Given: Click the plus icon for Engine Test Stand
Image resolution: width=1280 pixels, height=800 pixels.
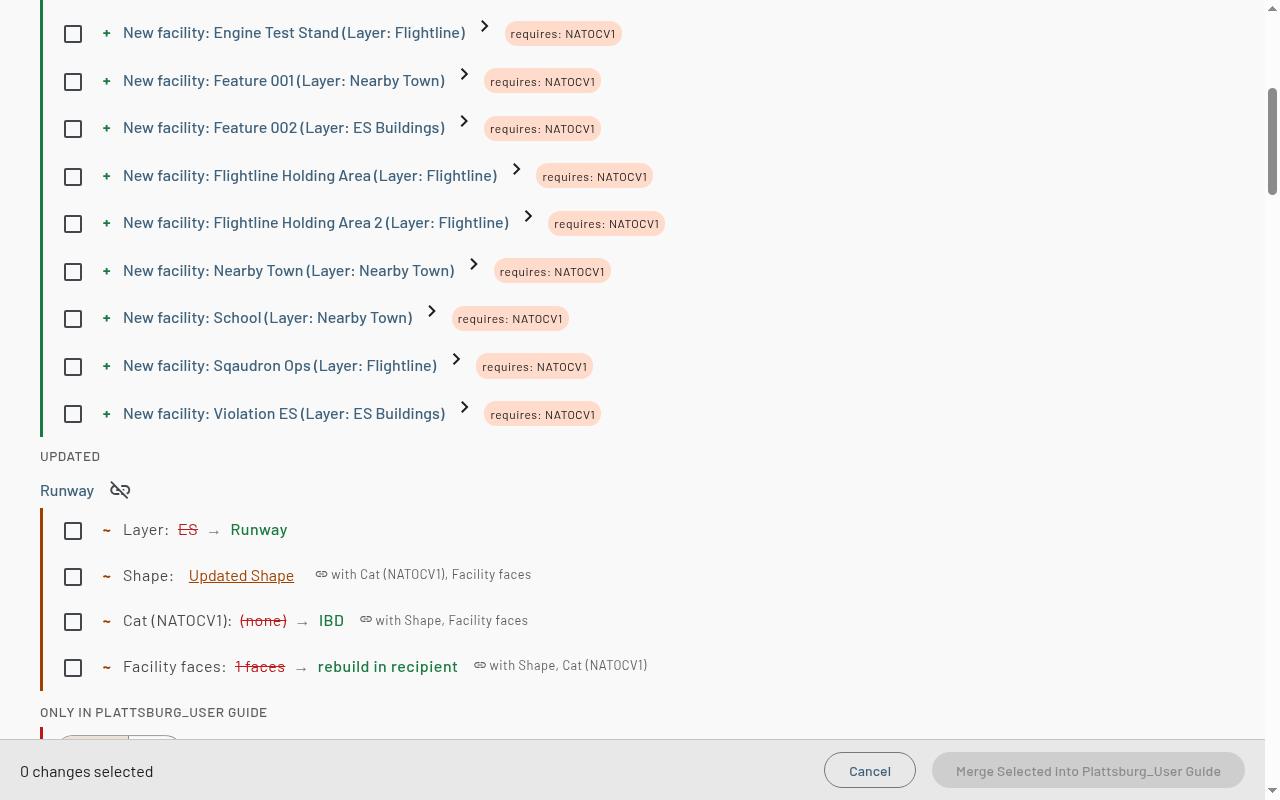Looking at the screenshot, I should tap(107, 33).
